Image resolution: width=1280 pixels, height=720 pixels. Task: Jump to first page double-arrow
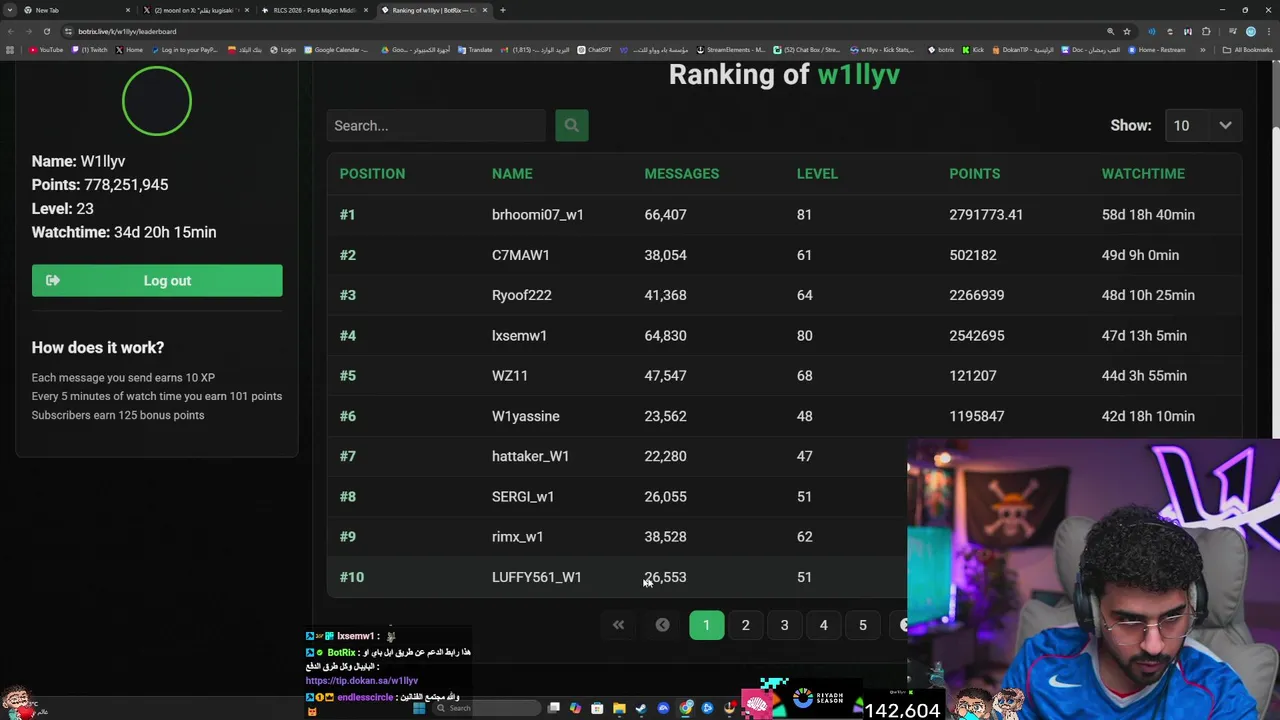618,625
